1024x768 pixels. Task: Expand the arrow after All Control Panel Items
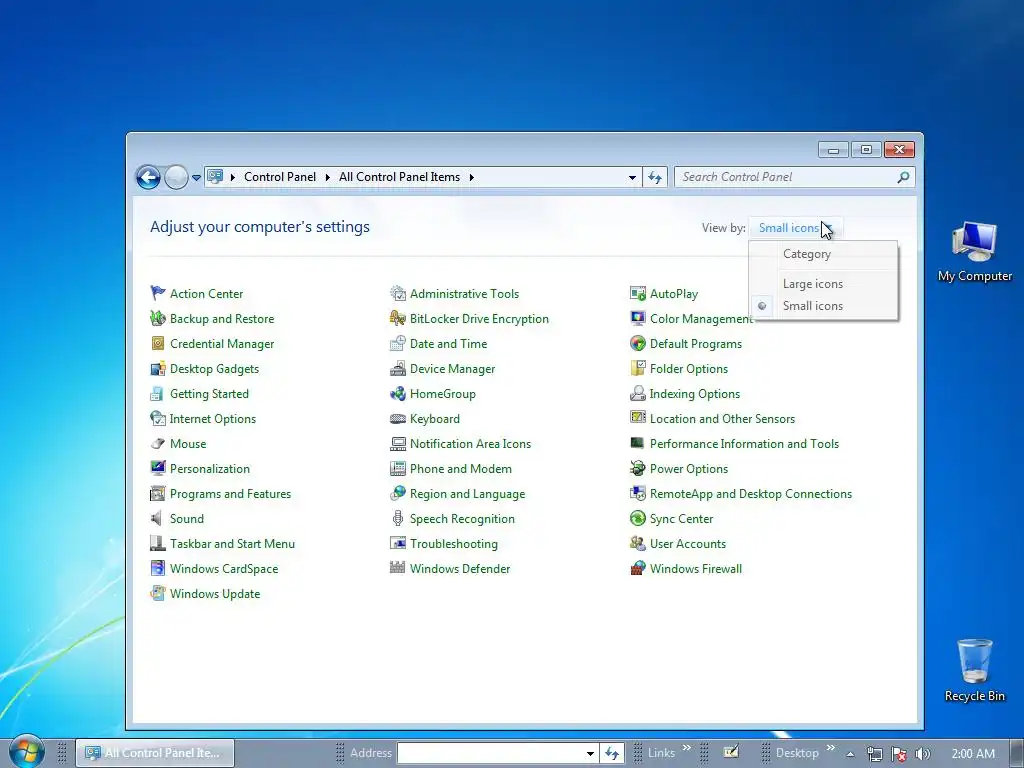(472, 177)
